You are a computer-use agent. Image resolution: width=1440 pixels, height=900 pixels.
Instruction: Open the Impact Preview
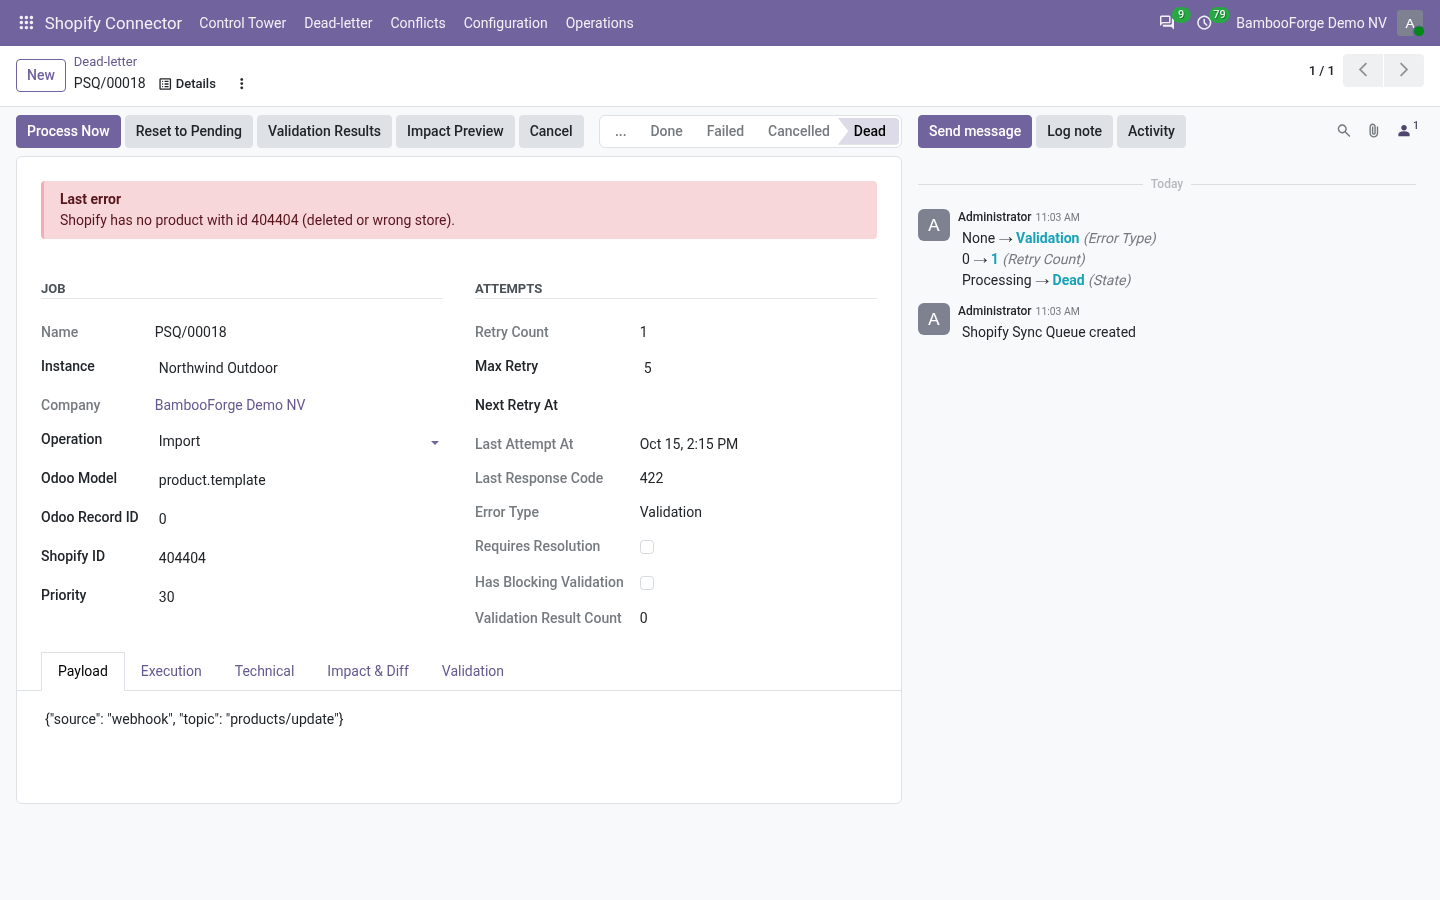[455, 131]
